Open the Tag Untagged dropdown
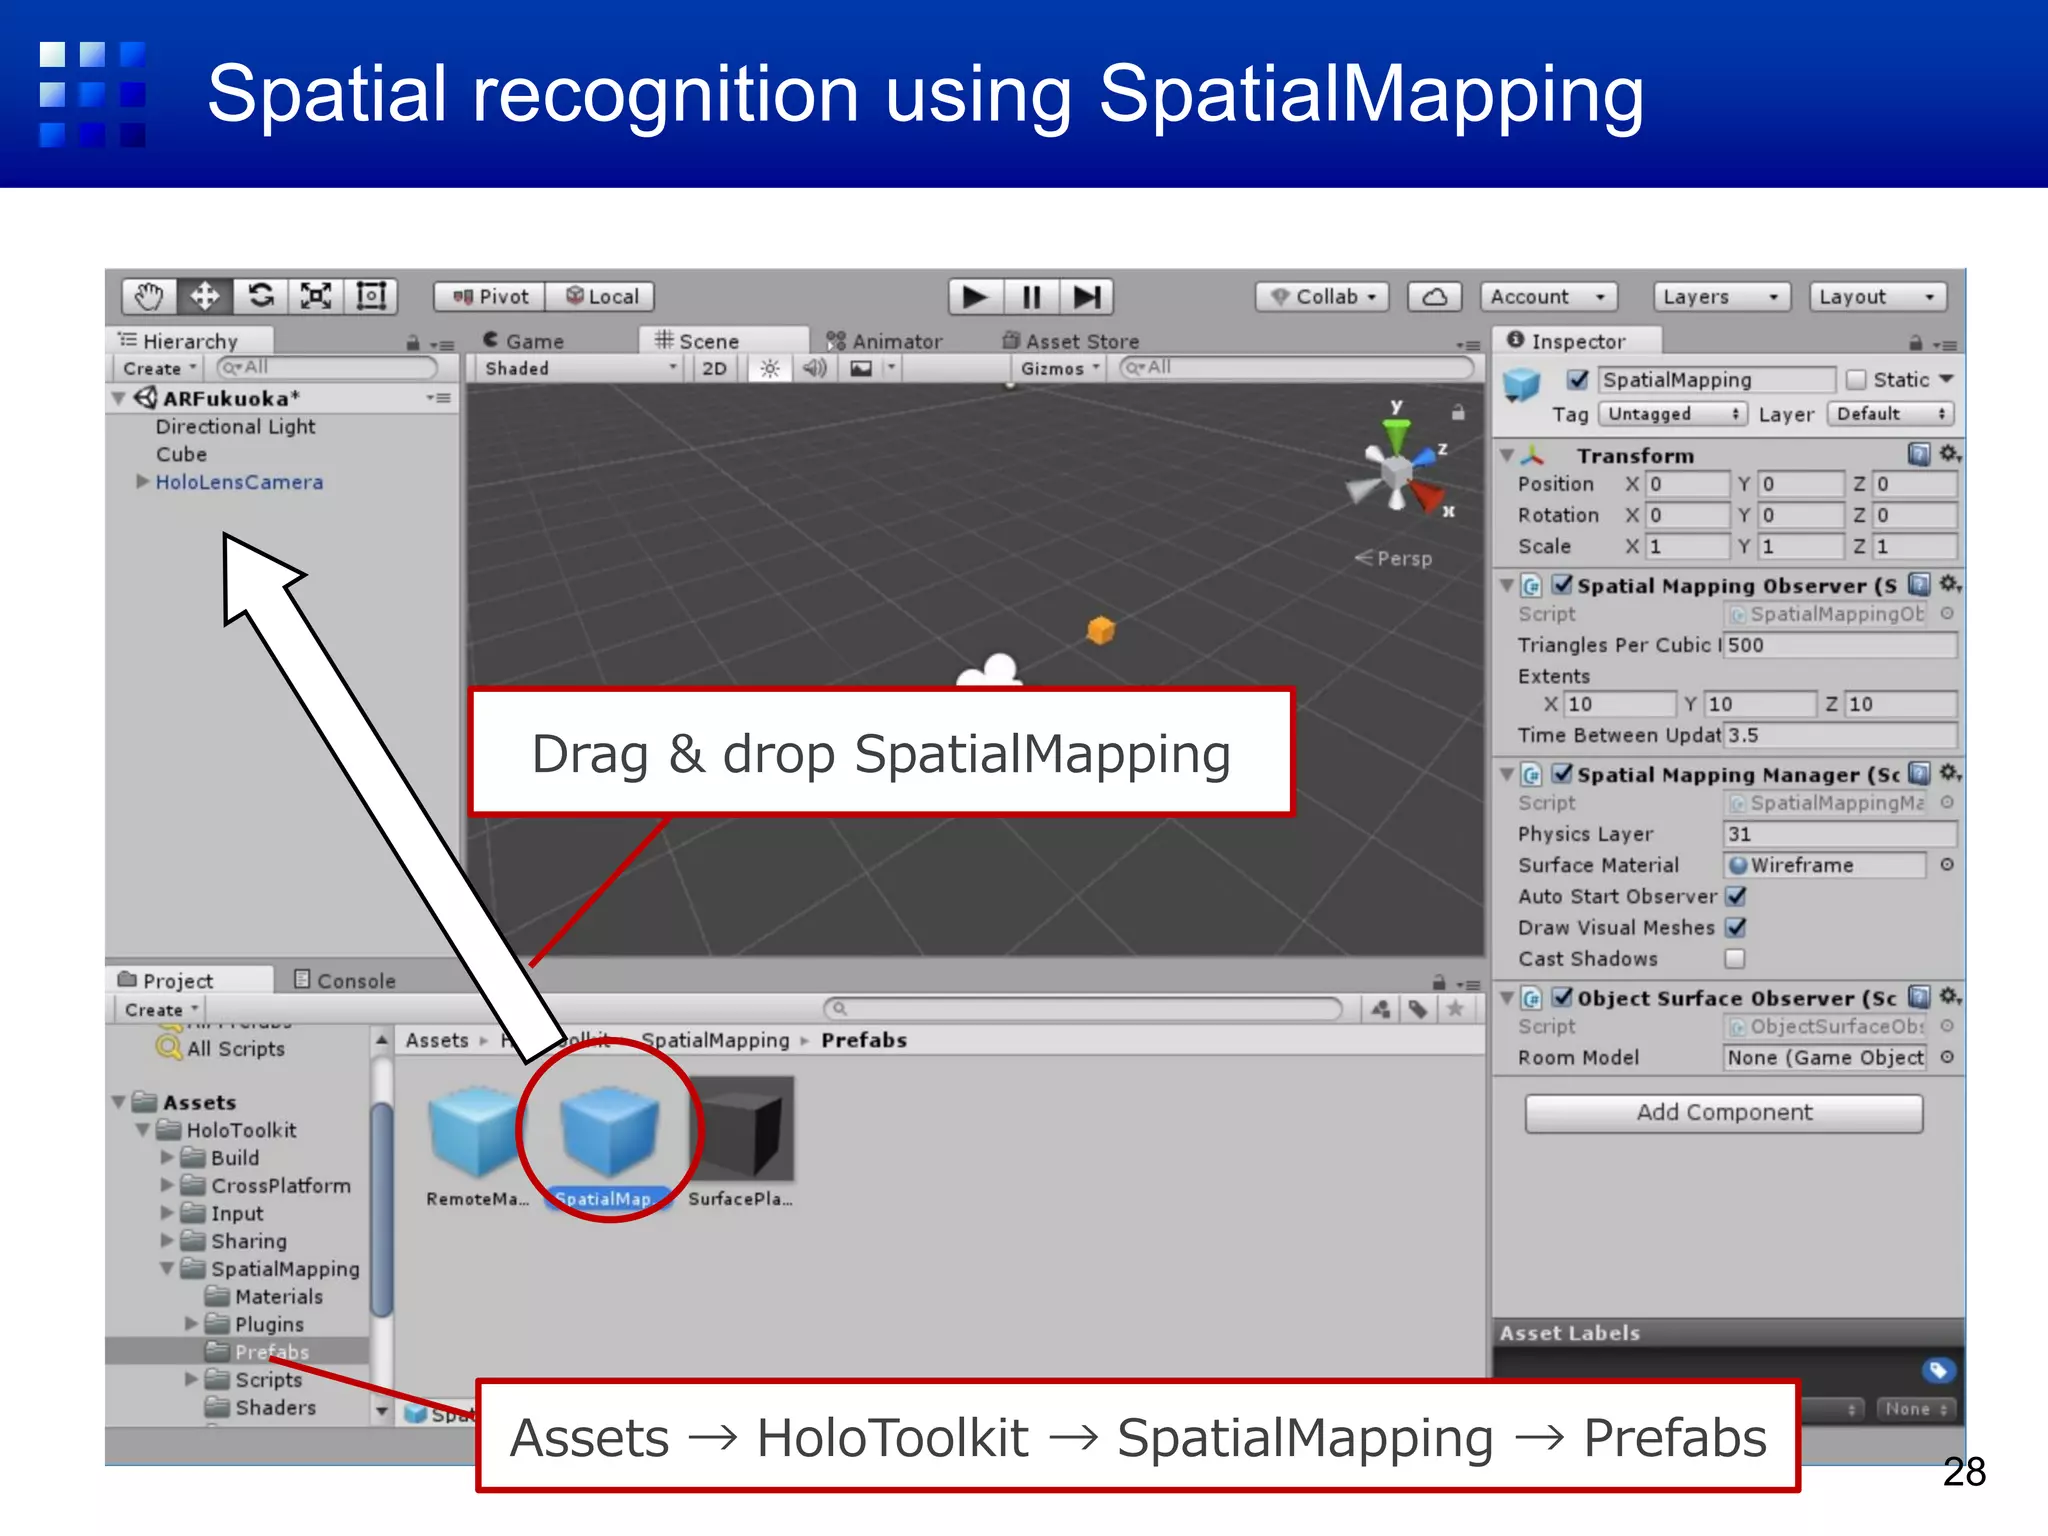2048x1536 pixels. 1672,414
